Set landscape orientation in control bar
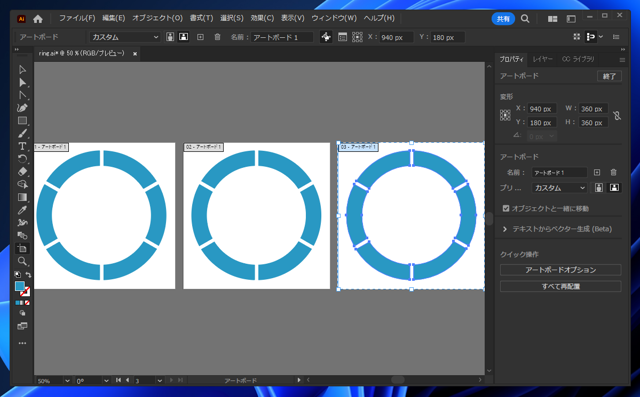This screenshot has height=397, width=640. (184, 37)
